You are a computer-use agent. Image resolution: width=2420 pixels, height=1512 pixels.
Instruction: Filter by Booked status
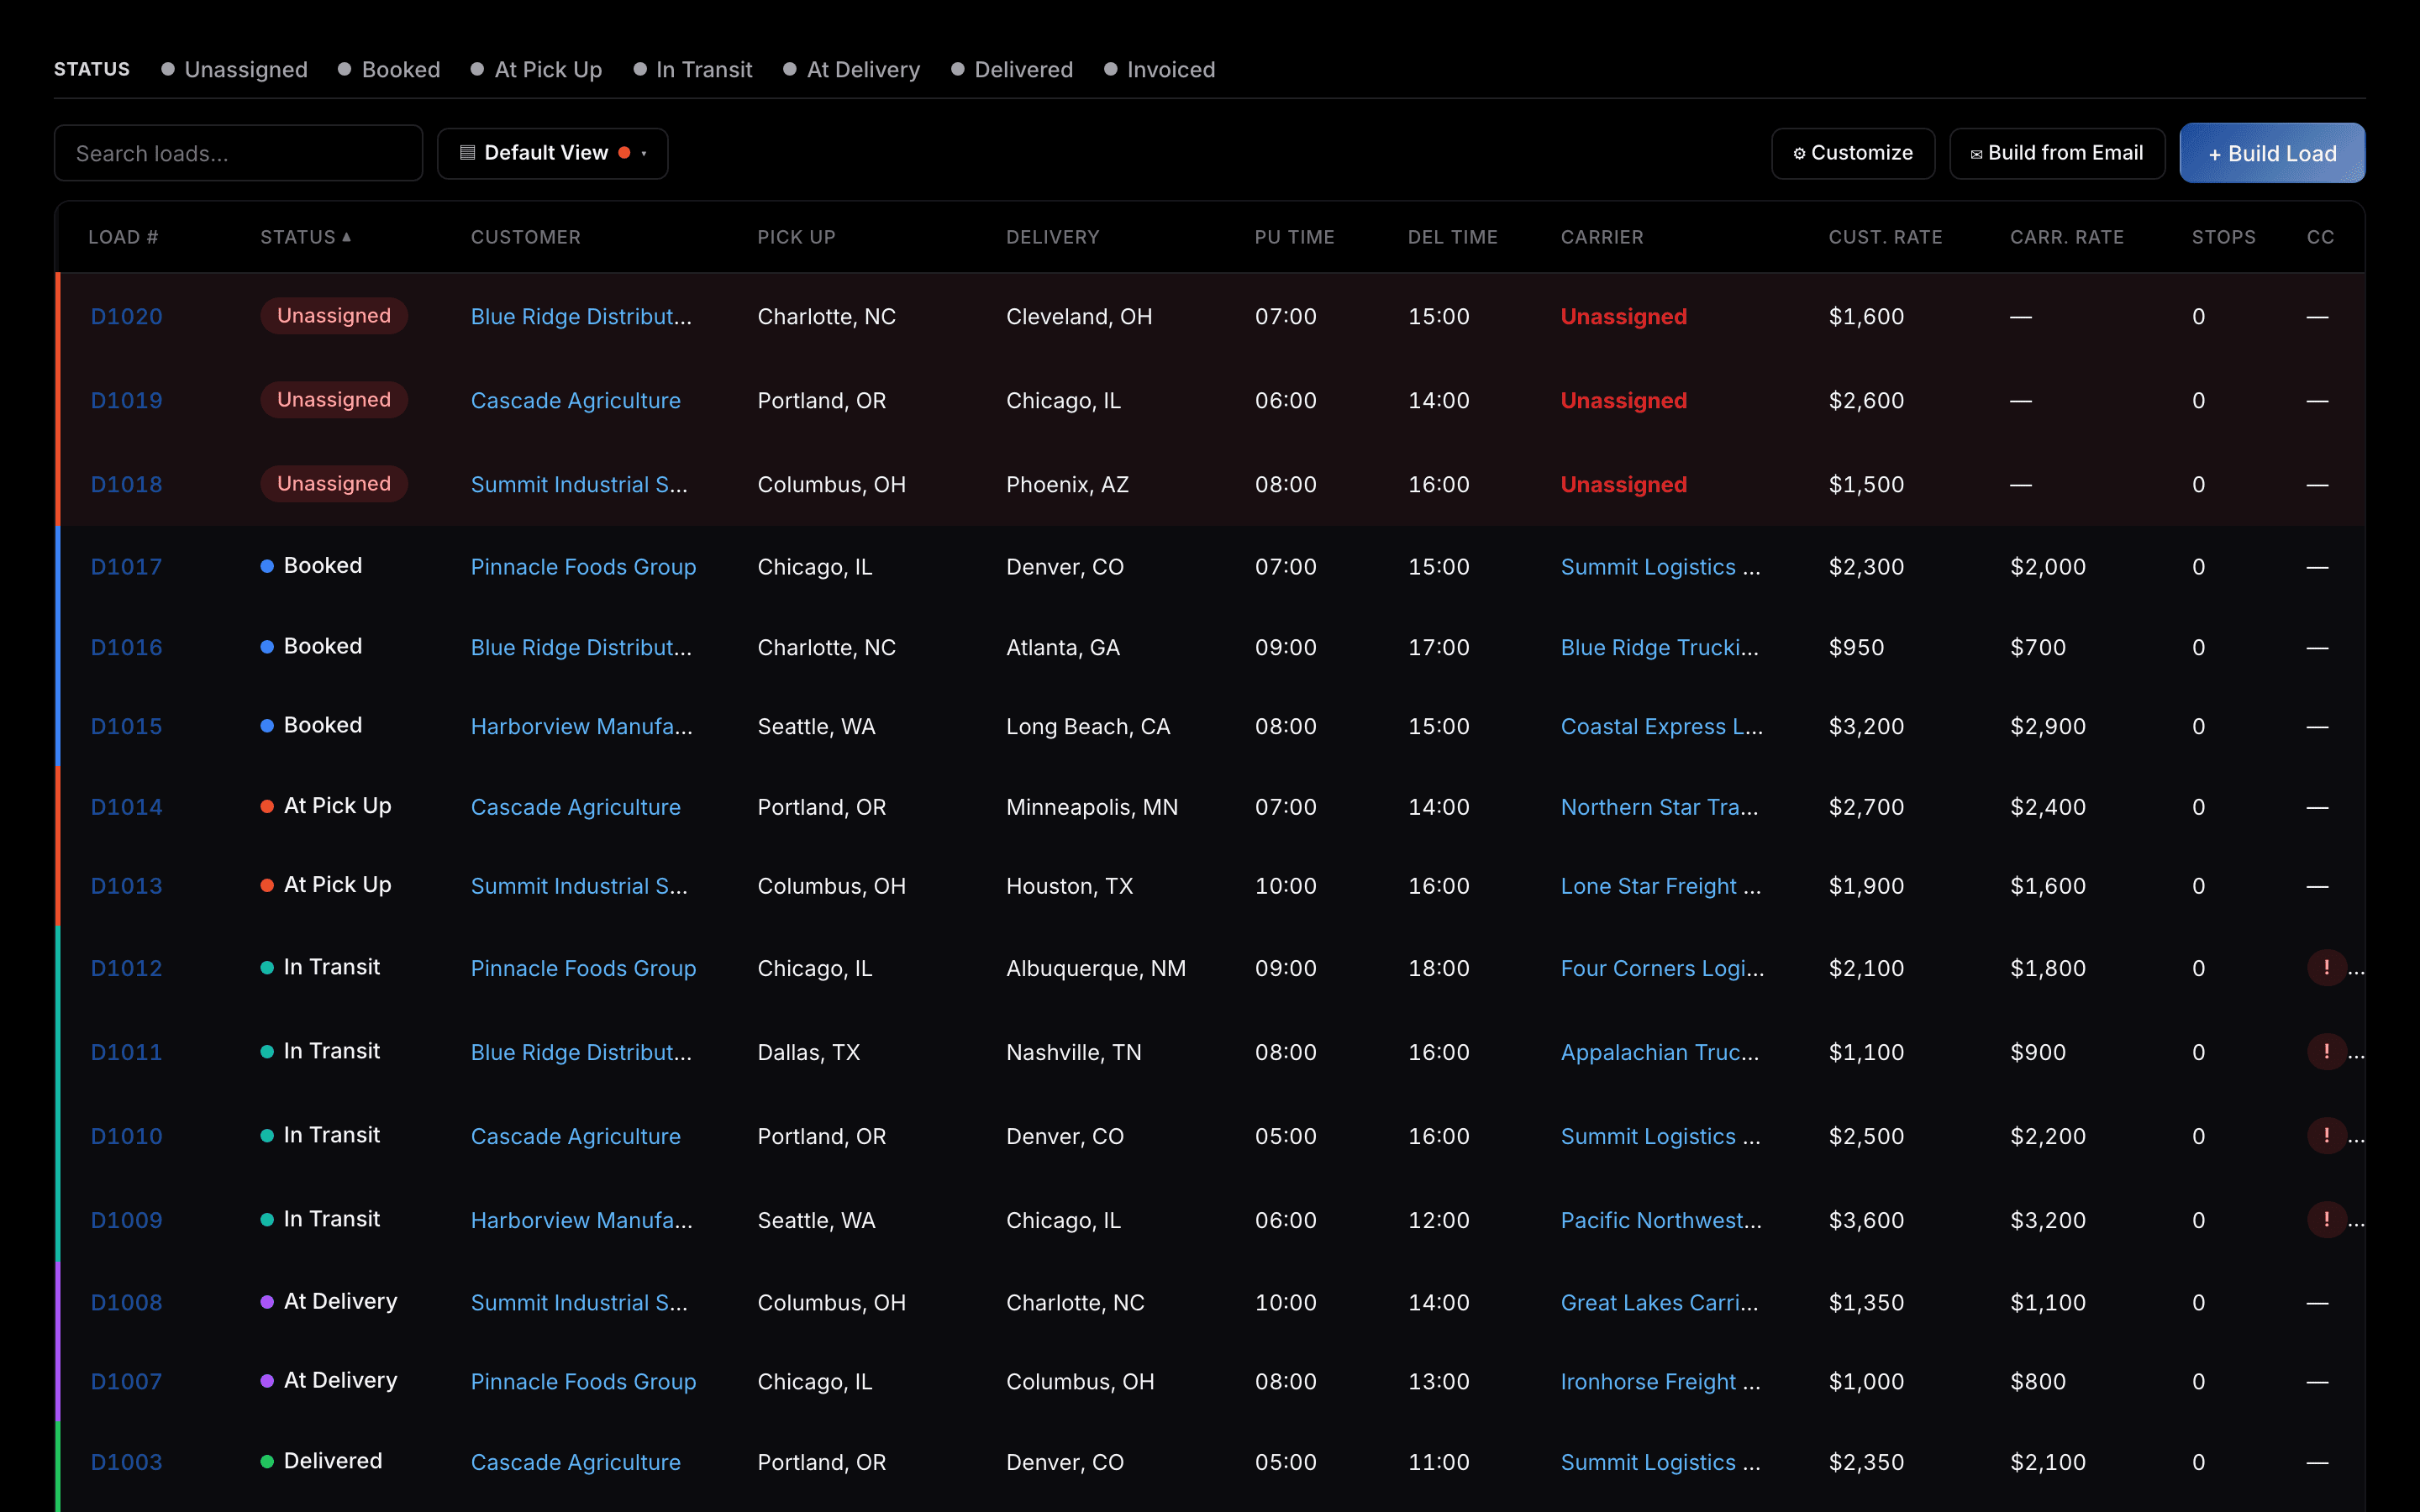point(390,69)
